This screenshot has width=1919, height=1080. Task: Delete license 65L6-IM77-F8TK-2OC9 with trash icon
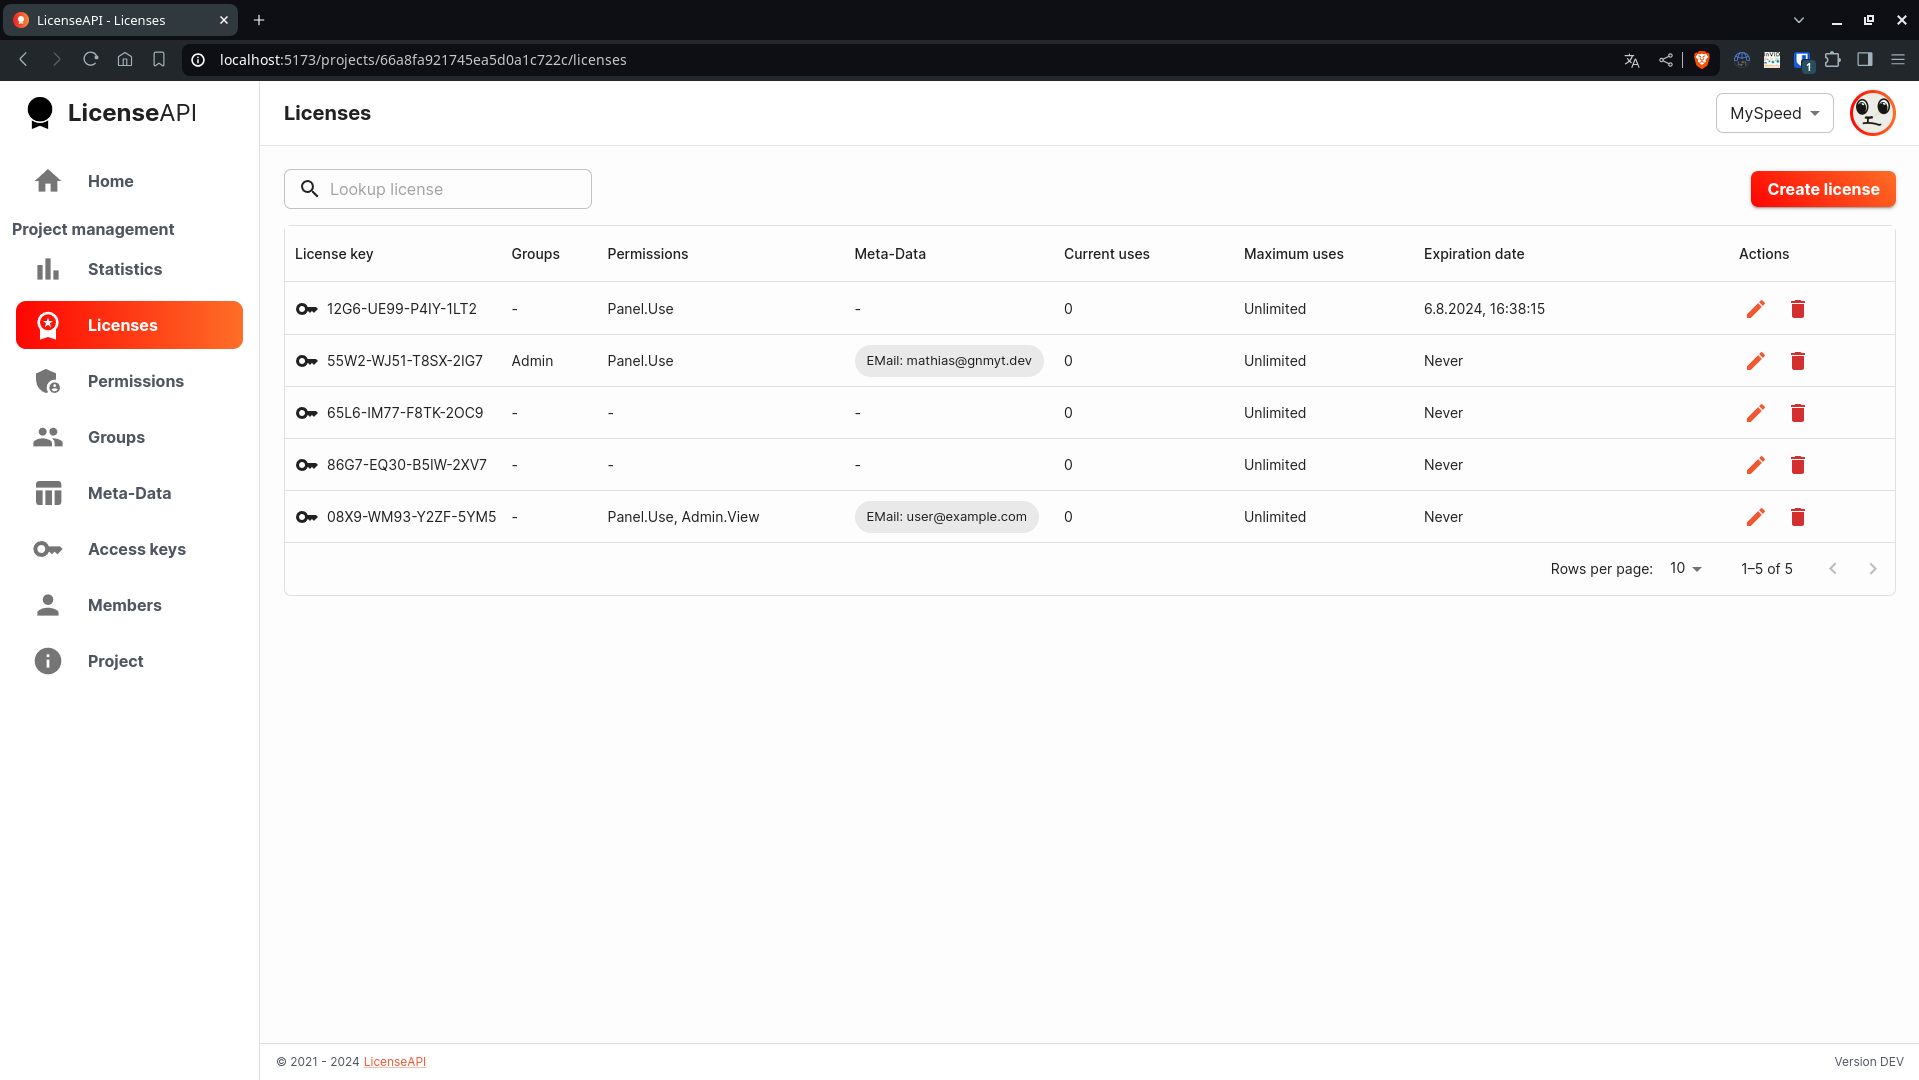coord(1797,413)
